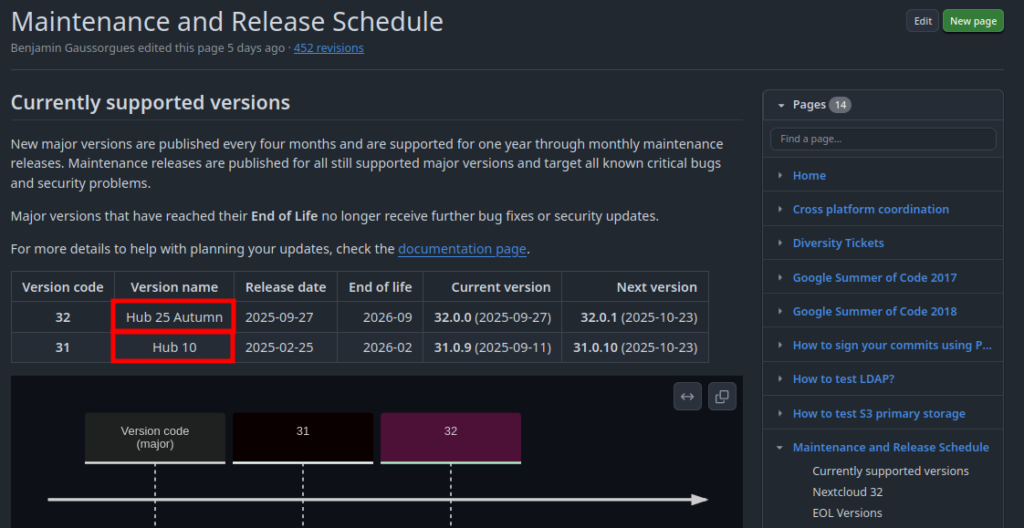
Task: Expand the Home page entry arrow
Action: pos(780,176)
